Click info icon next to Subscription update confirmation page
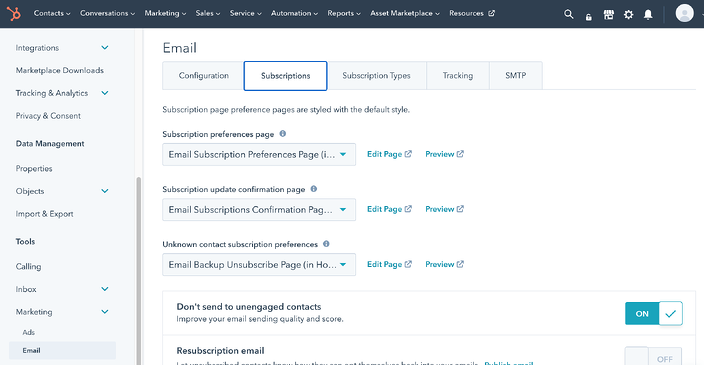This screenshot has height=365, width=704. pyautogui.click(x=314, y=189)
